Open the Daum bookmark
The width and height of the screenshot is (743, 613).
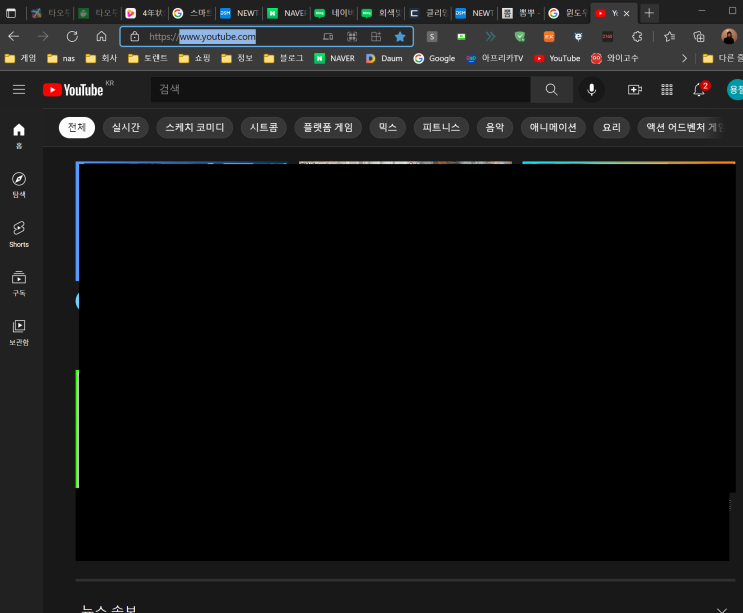(x=384, y=58)
